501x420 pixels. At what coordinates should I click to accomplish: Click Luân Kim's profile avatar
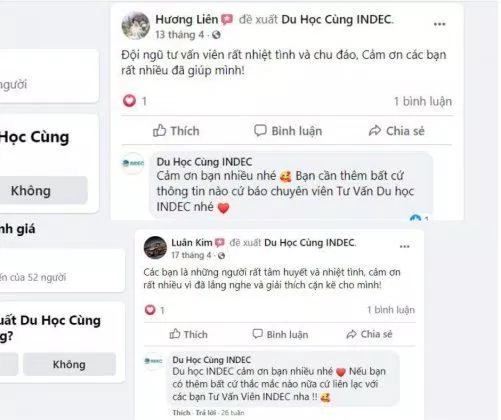click(155, 248)
